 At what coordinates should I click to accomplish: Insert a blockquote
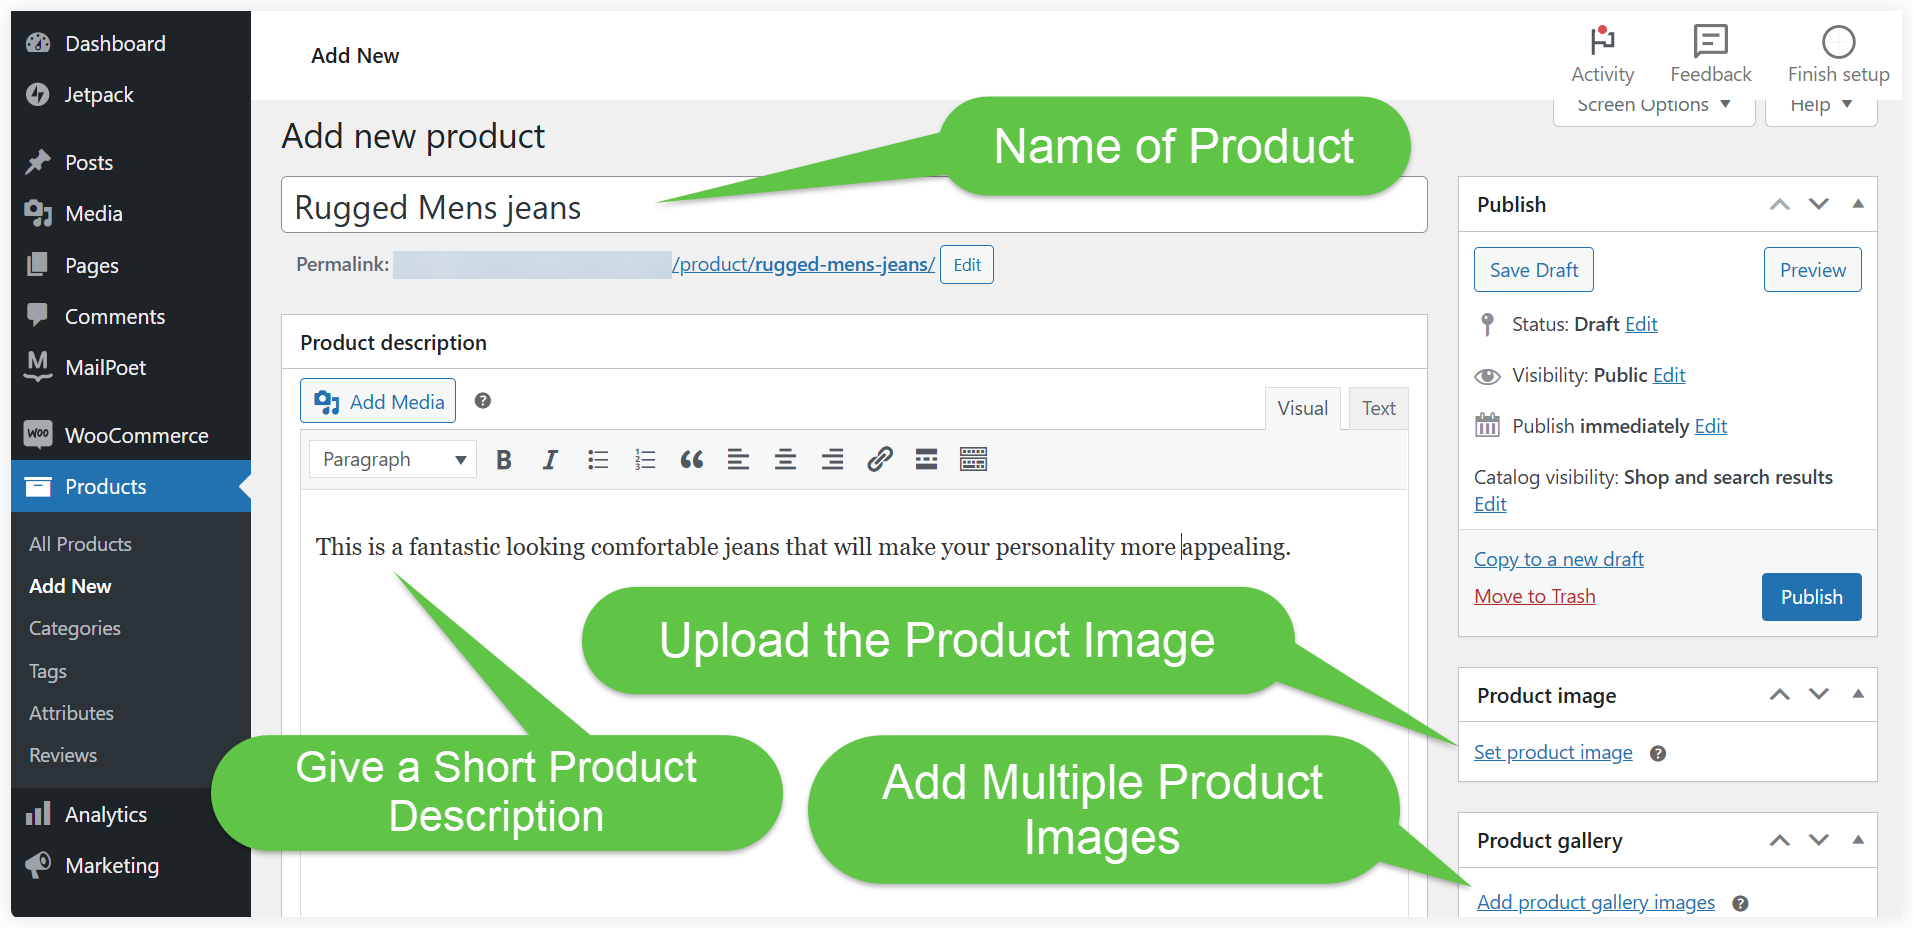pyautogui.click(x=692, y=460)
